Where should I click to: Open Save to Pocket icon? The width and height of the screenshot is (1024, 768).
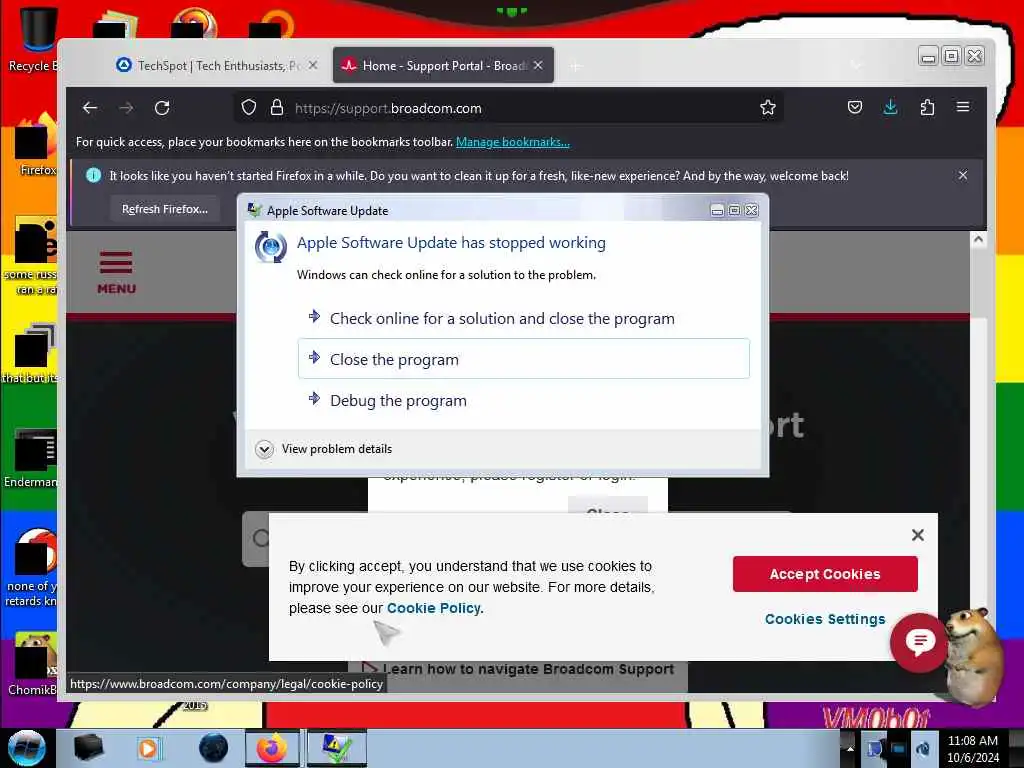(855, 107)
